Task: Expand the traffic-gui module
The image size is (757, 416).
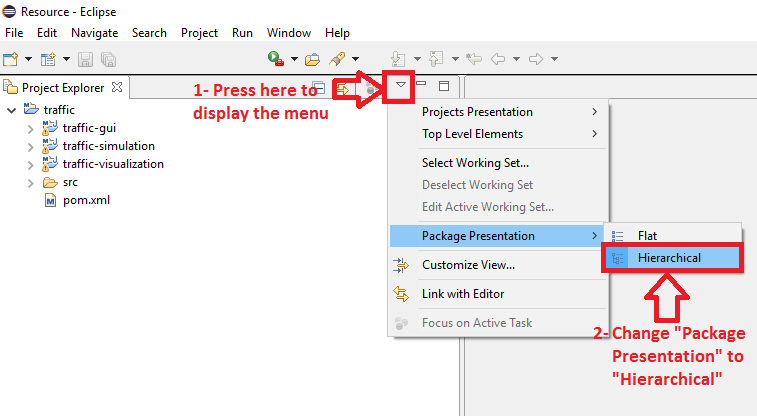Action: (30, 129)
